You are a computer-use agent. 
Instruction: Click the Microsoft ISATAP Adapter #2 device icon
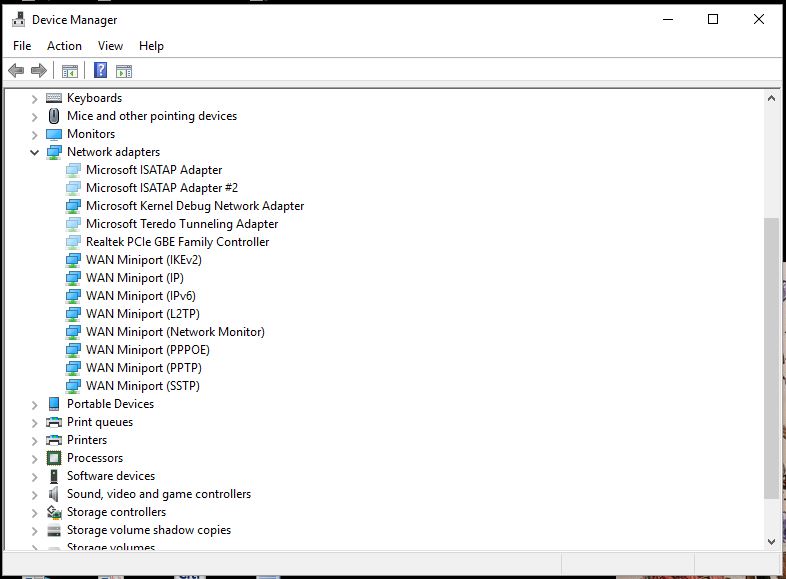pyautogui.click(x=73, y=188)
